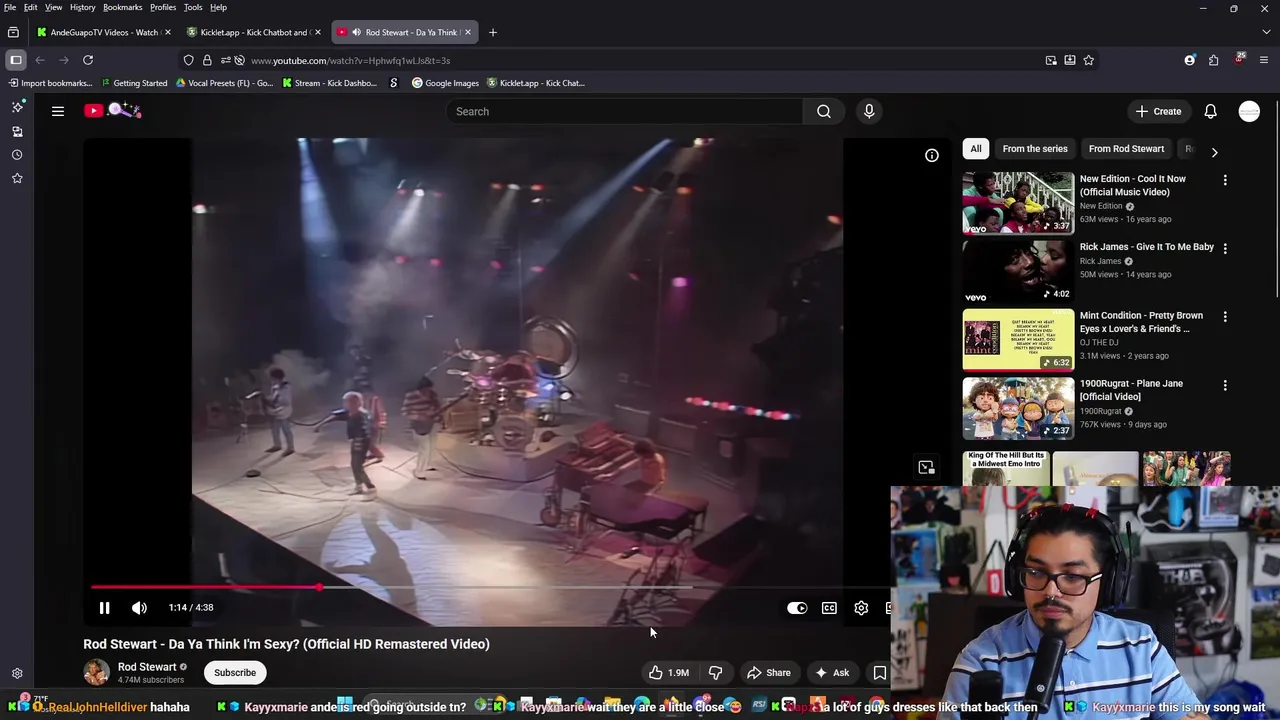Select From Rod Stewart chip
Viewport: 1280px width, 720px height.
[1126, 149]
